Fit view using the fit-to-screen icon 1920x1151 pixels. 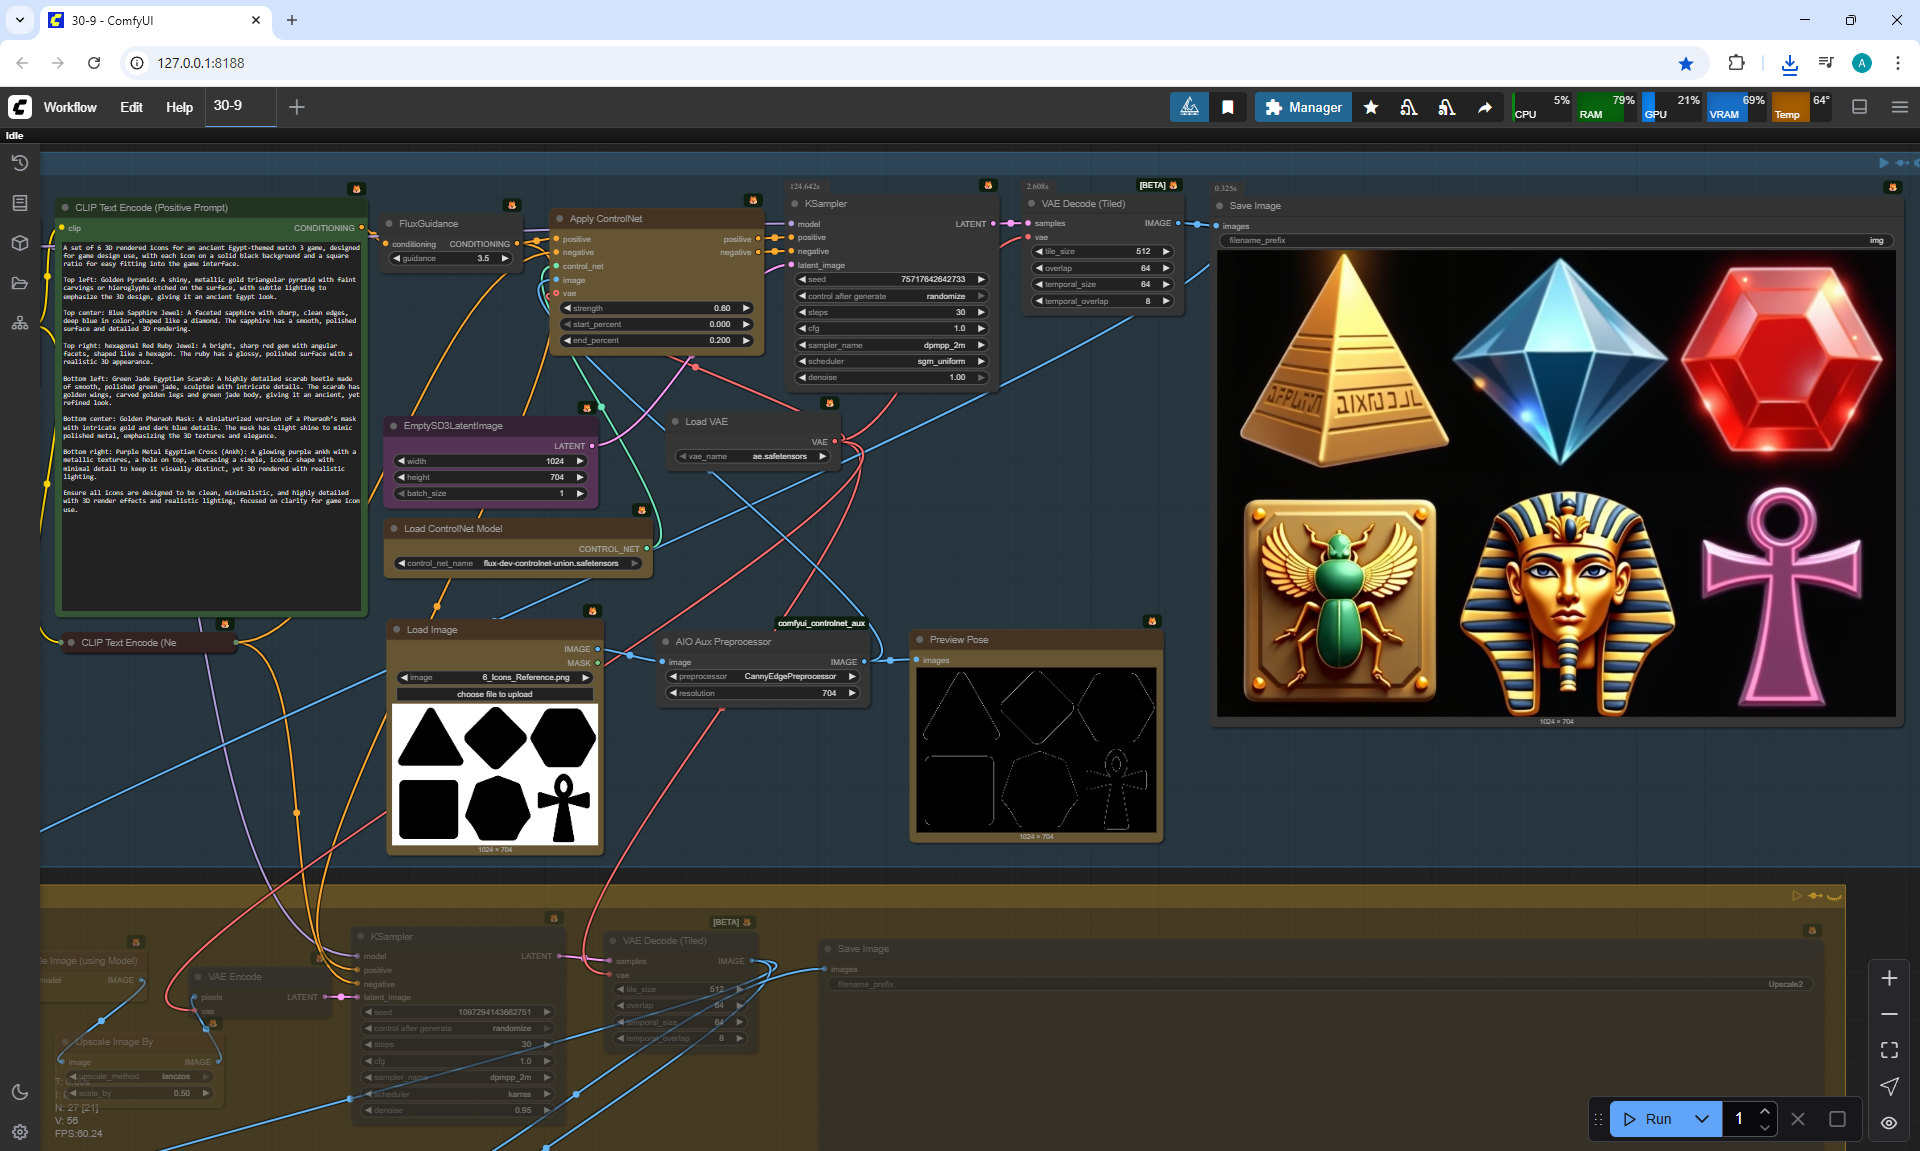[x=1889, y=1050]
